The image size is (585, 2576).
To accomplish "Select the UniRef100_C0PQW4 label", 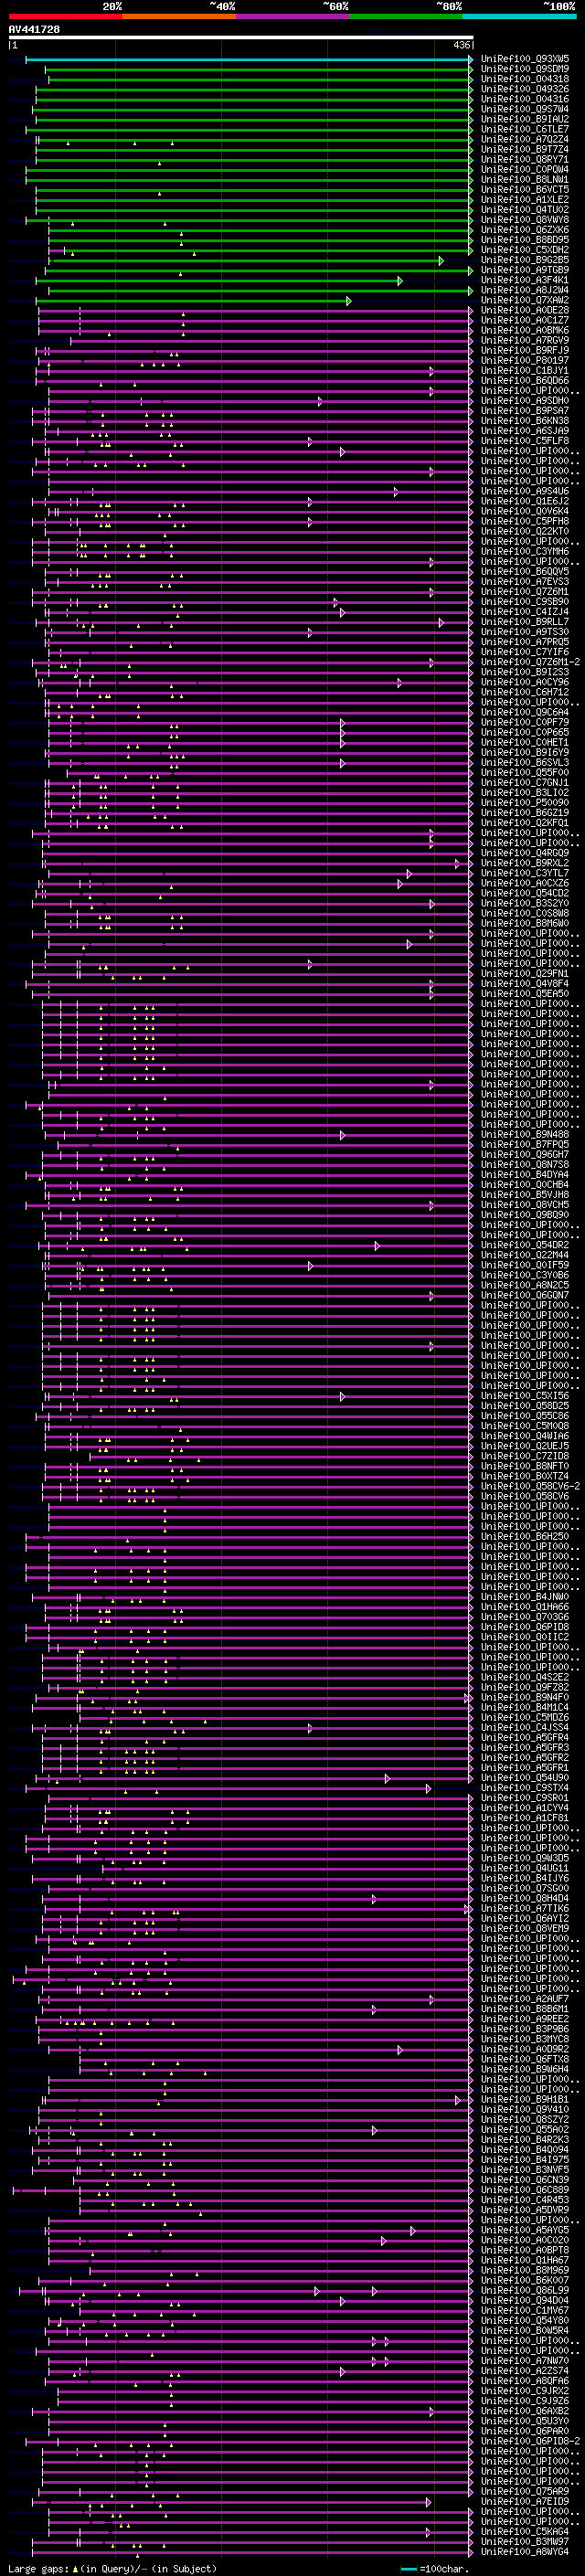I will pyautogui.click(x=525, y=170).
